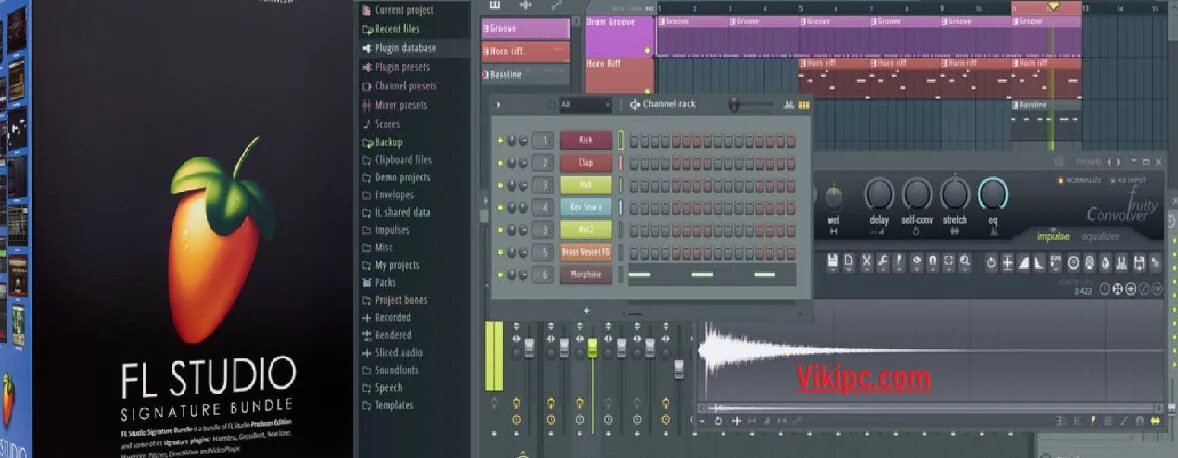
Task: Open the Kick channel button
Action: pos(585,140)
